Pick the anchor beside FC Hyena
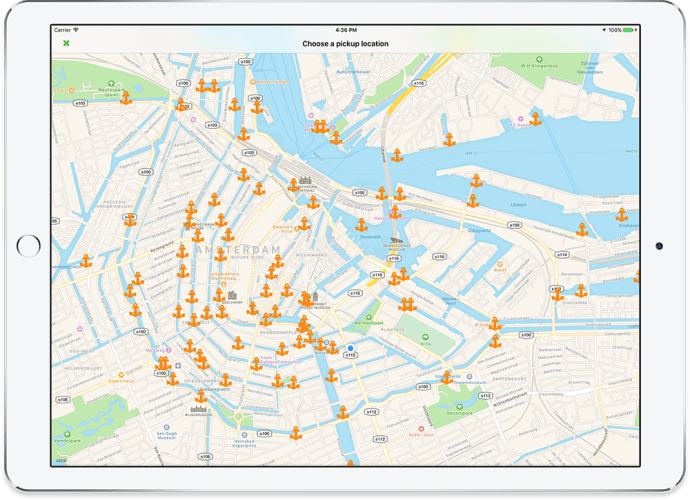Viewport: 690px width, 500px height. [536, 119]
